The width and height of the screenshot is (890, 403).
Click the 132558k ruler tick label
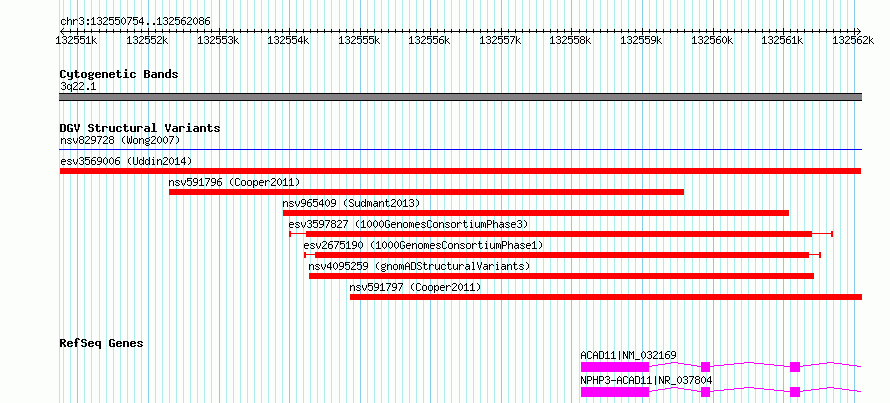(x=570, y=40)
